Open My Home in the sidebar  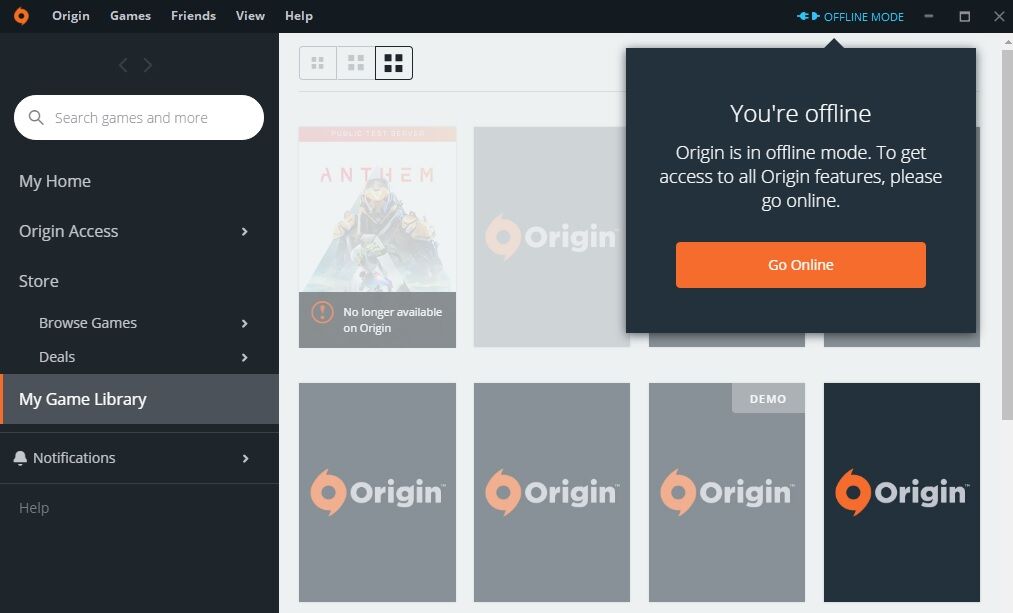coord(55,182)
